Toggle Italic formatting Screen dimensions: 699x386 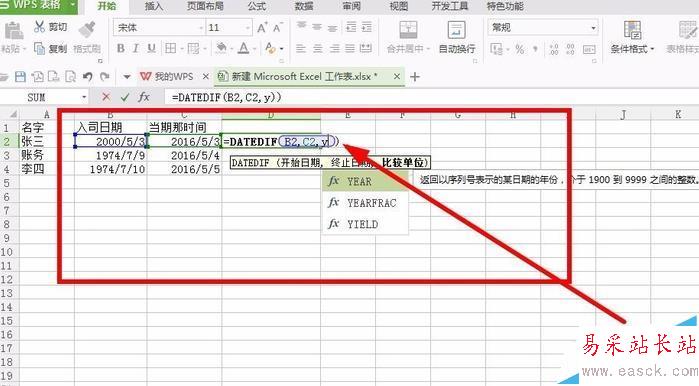pyautogui.click(x=136, y=48)
